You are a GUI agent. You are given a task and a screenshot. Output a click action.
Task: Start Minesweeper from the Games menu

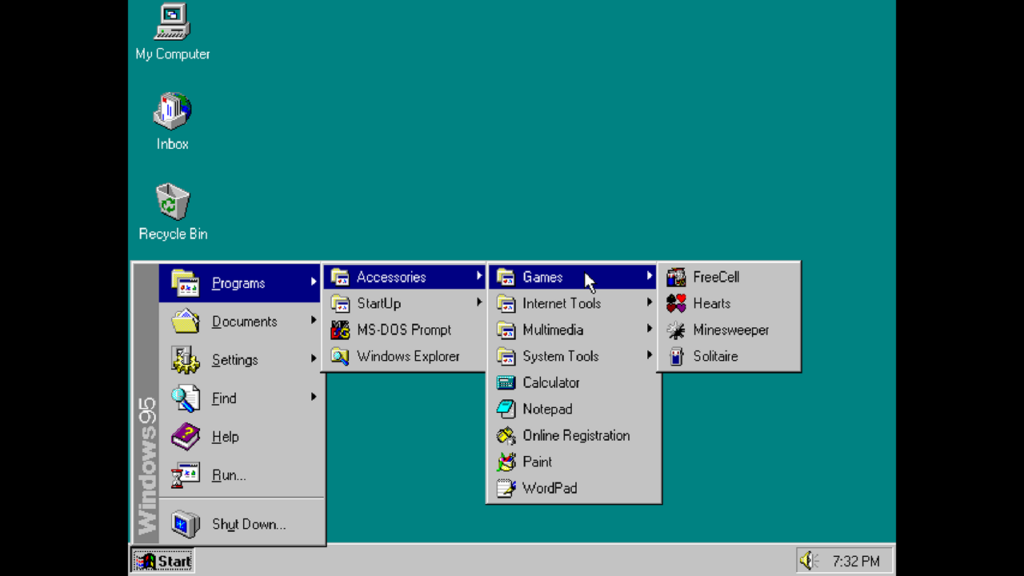coord(729,330)
